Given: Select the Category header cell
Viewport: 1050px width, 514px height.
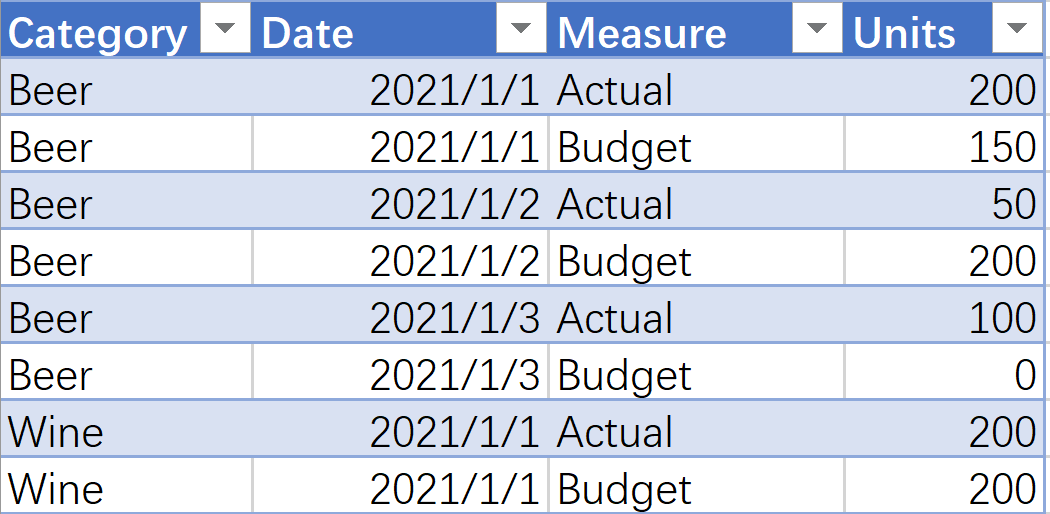Looking at the screenshot, I should (126, 29).
